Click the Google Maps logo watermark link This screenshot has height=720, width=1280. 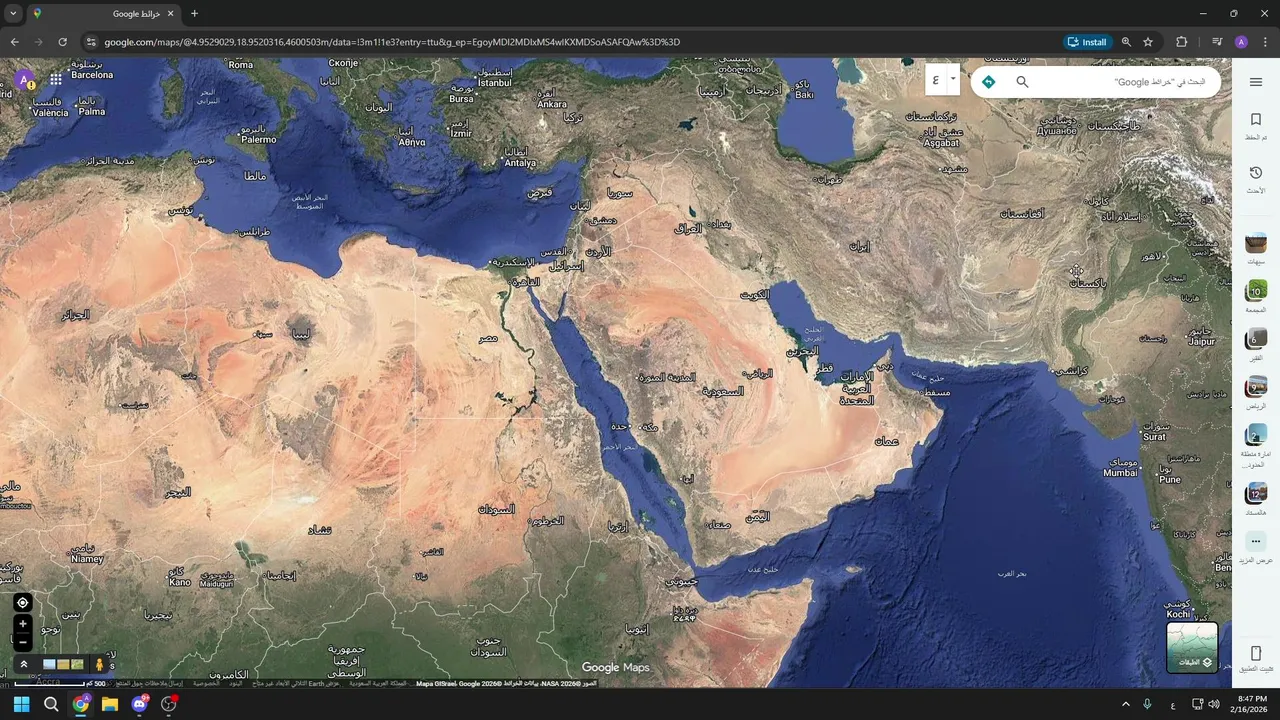(615, 667)
